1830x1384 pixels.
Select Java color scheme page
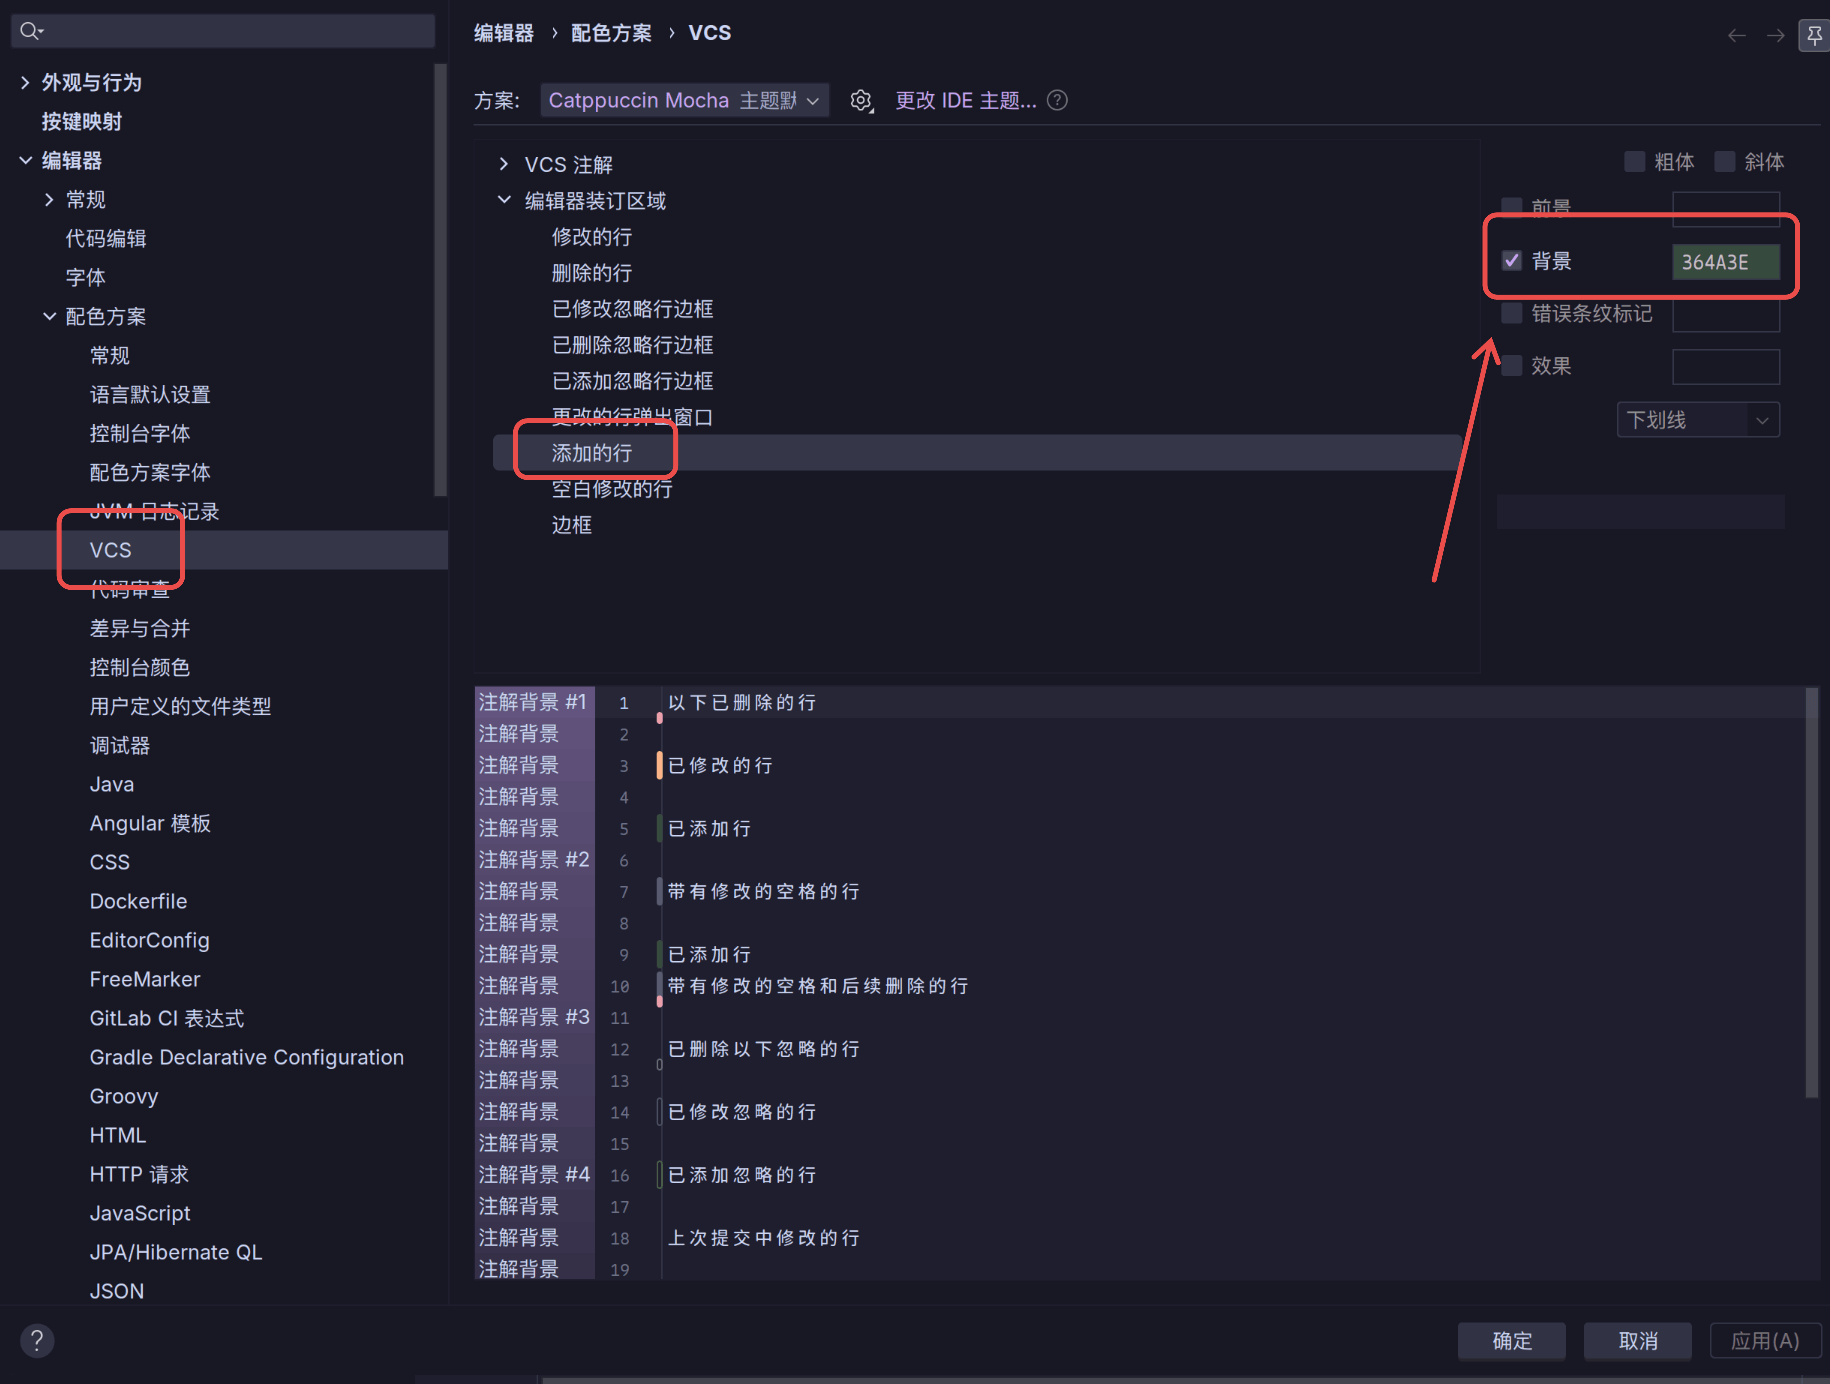click(112, 784)
